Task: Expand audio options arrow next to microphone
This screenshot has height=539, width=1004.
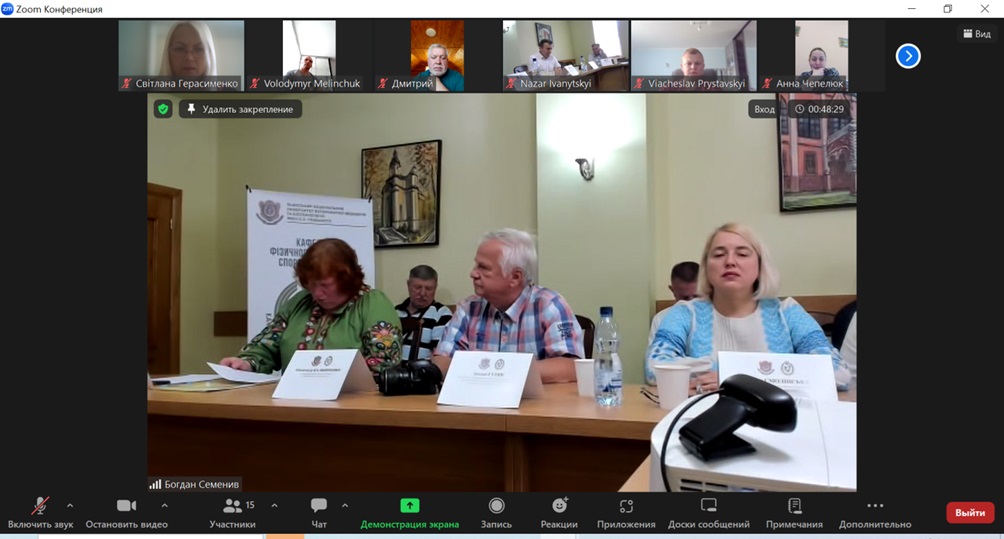Action: tap(70, 505)
